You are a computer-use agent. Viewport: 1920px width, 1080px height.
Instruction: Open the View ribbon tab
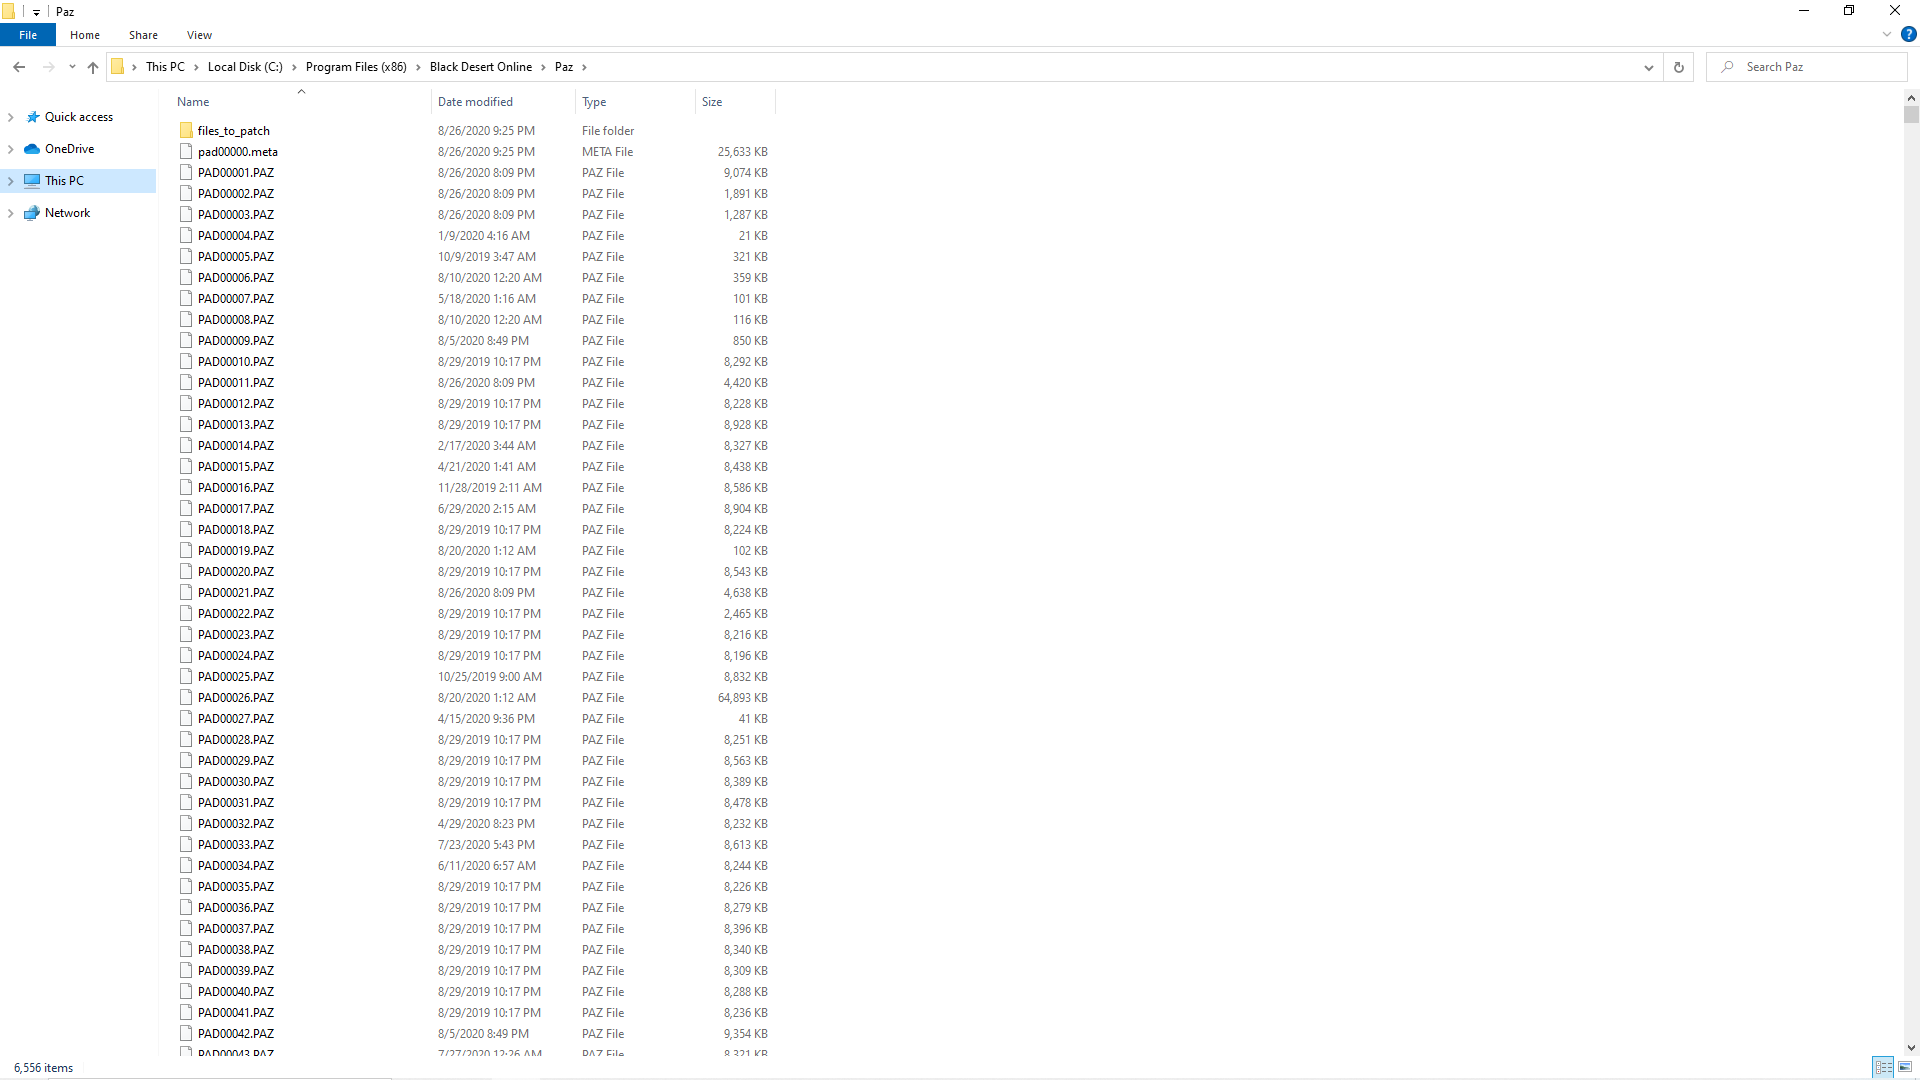coord(199,35)
